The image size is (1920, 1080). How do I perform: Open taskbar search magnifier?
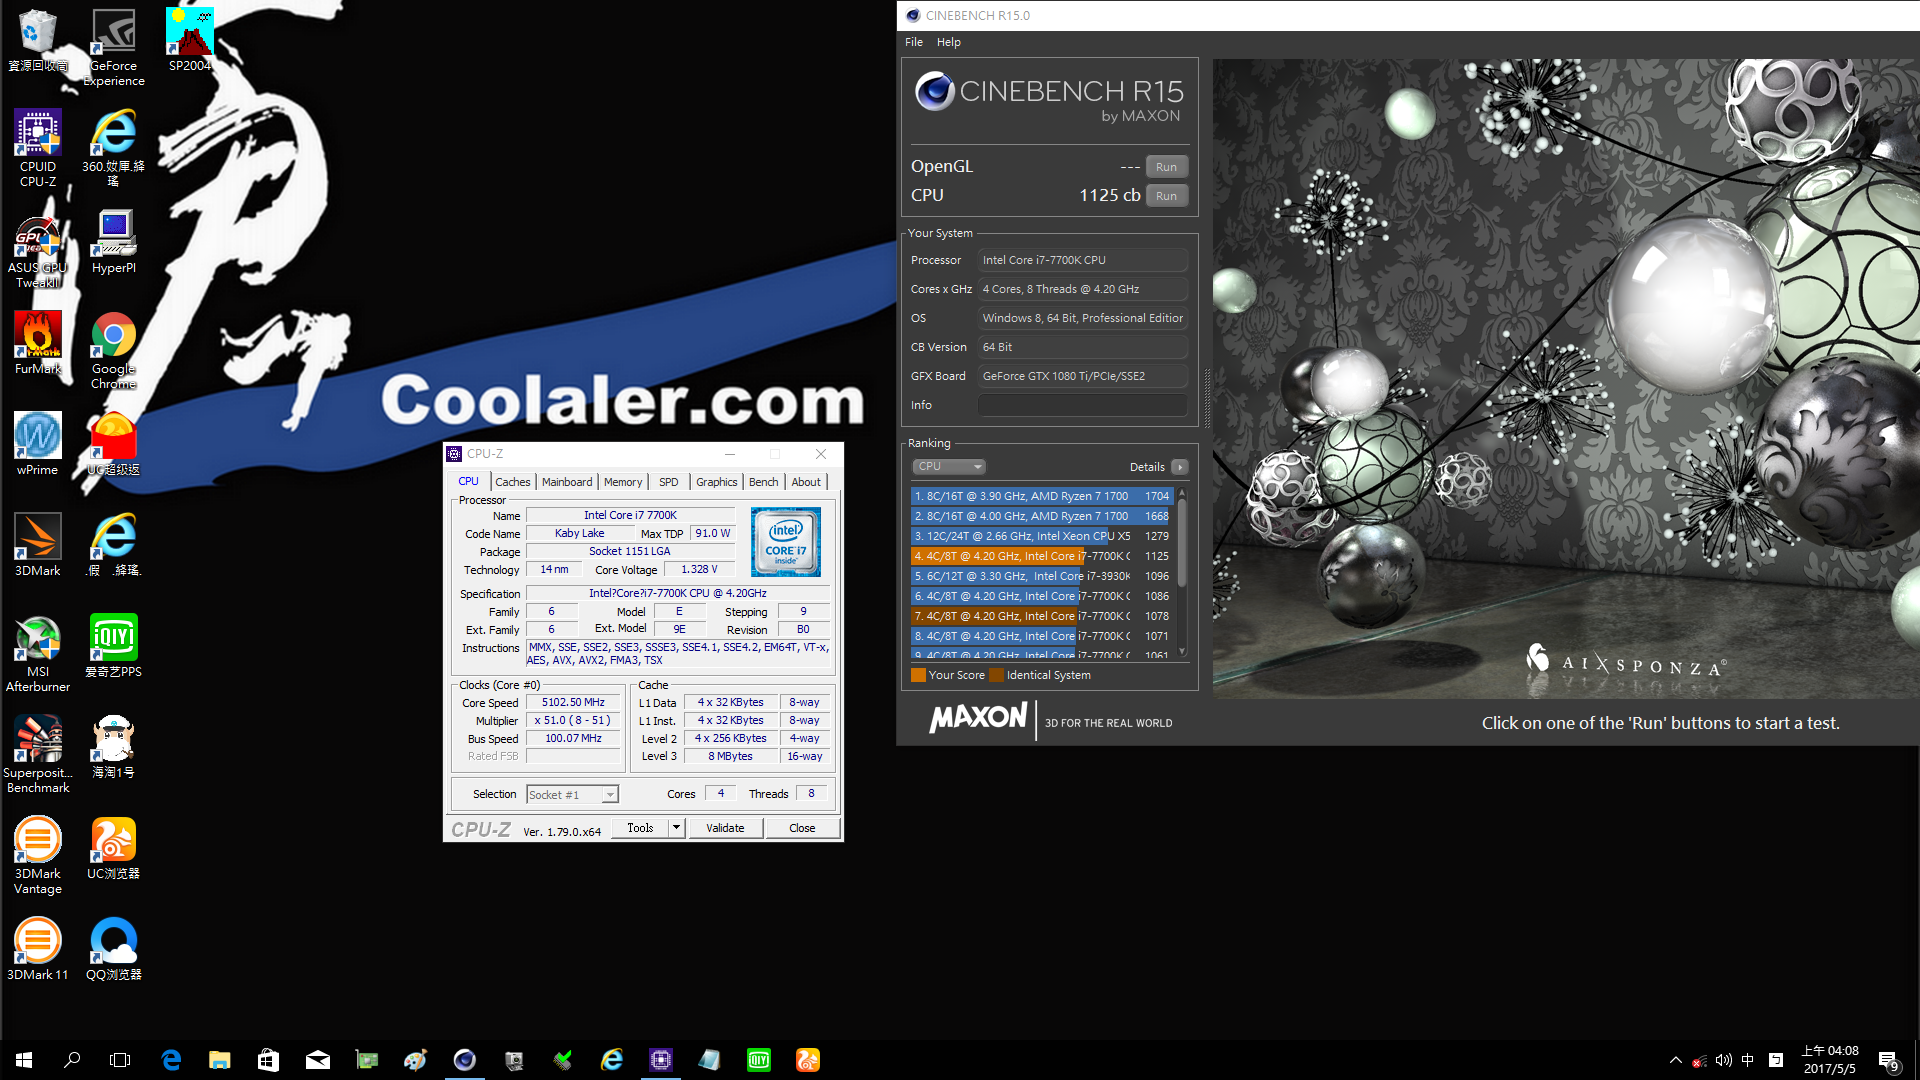click(x=72, y=1060)
